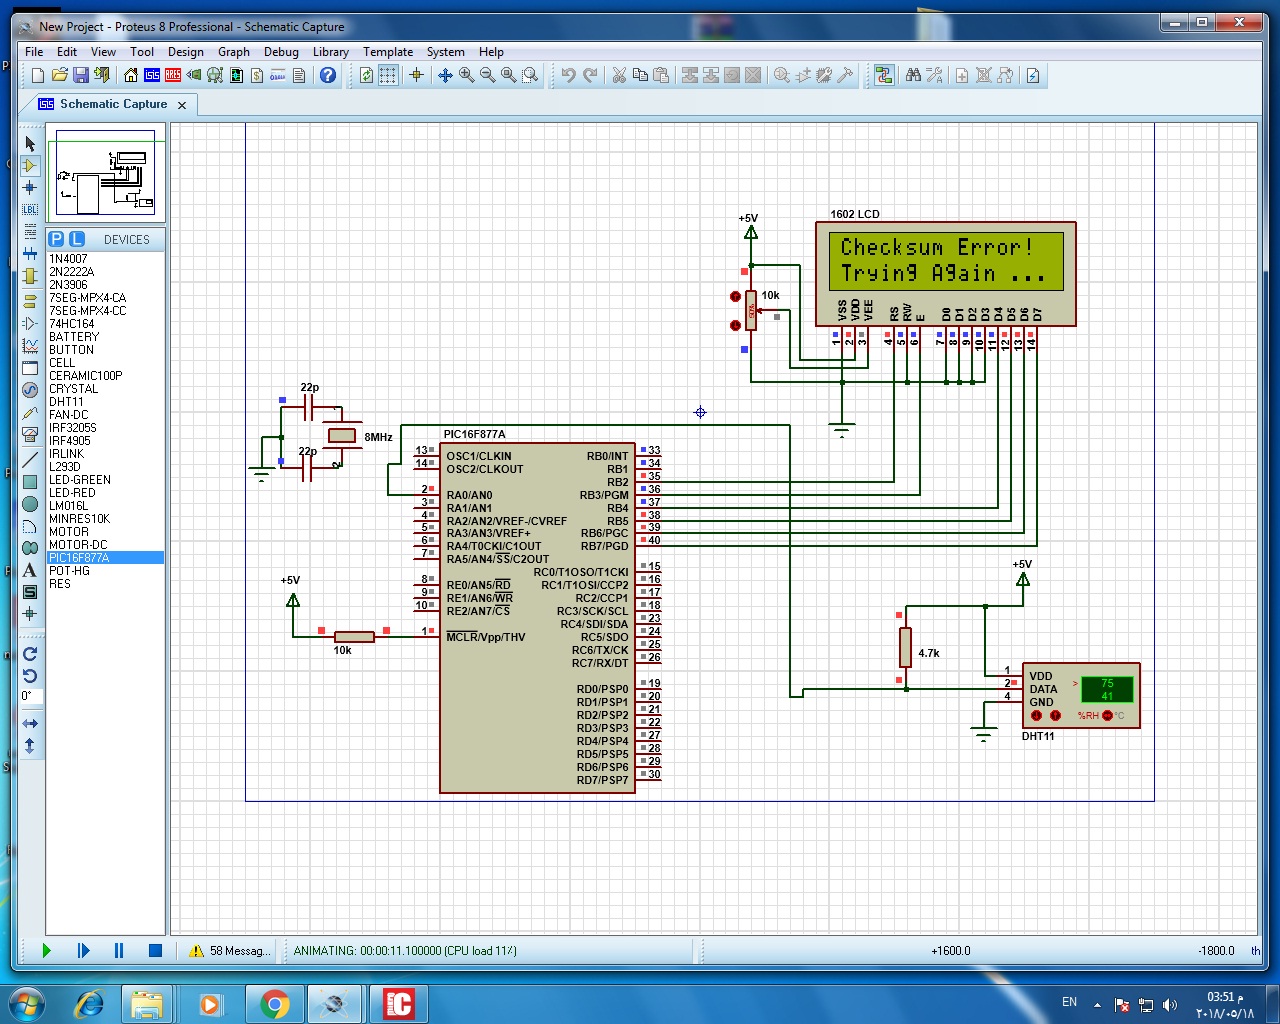Screen dimensions: 1280x1024
Task: Choose the 2D Graphics Box tool
Action: (30, 482)
